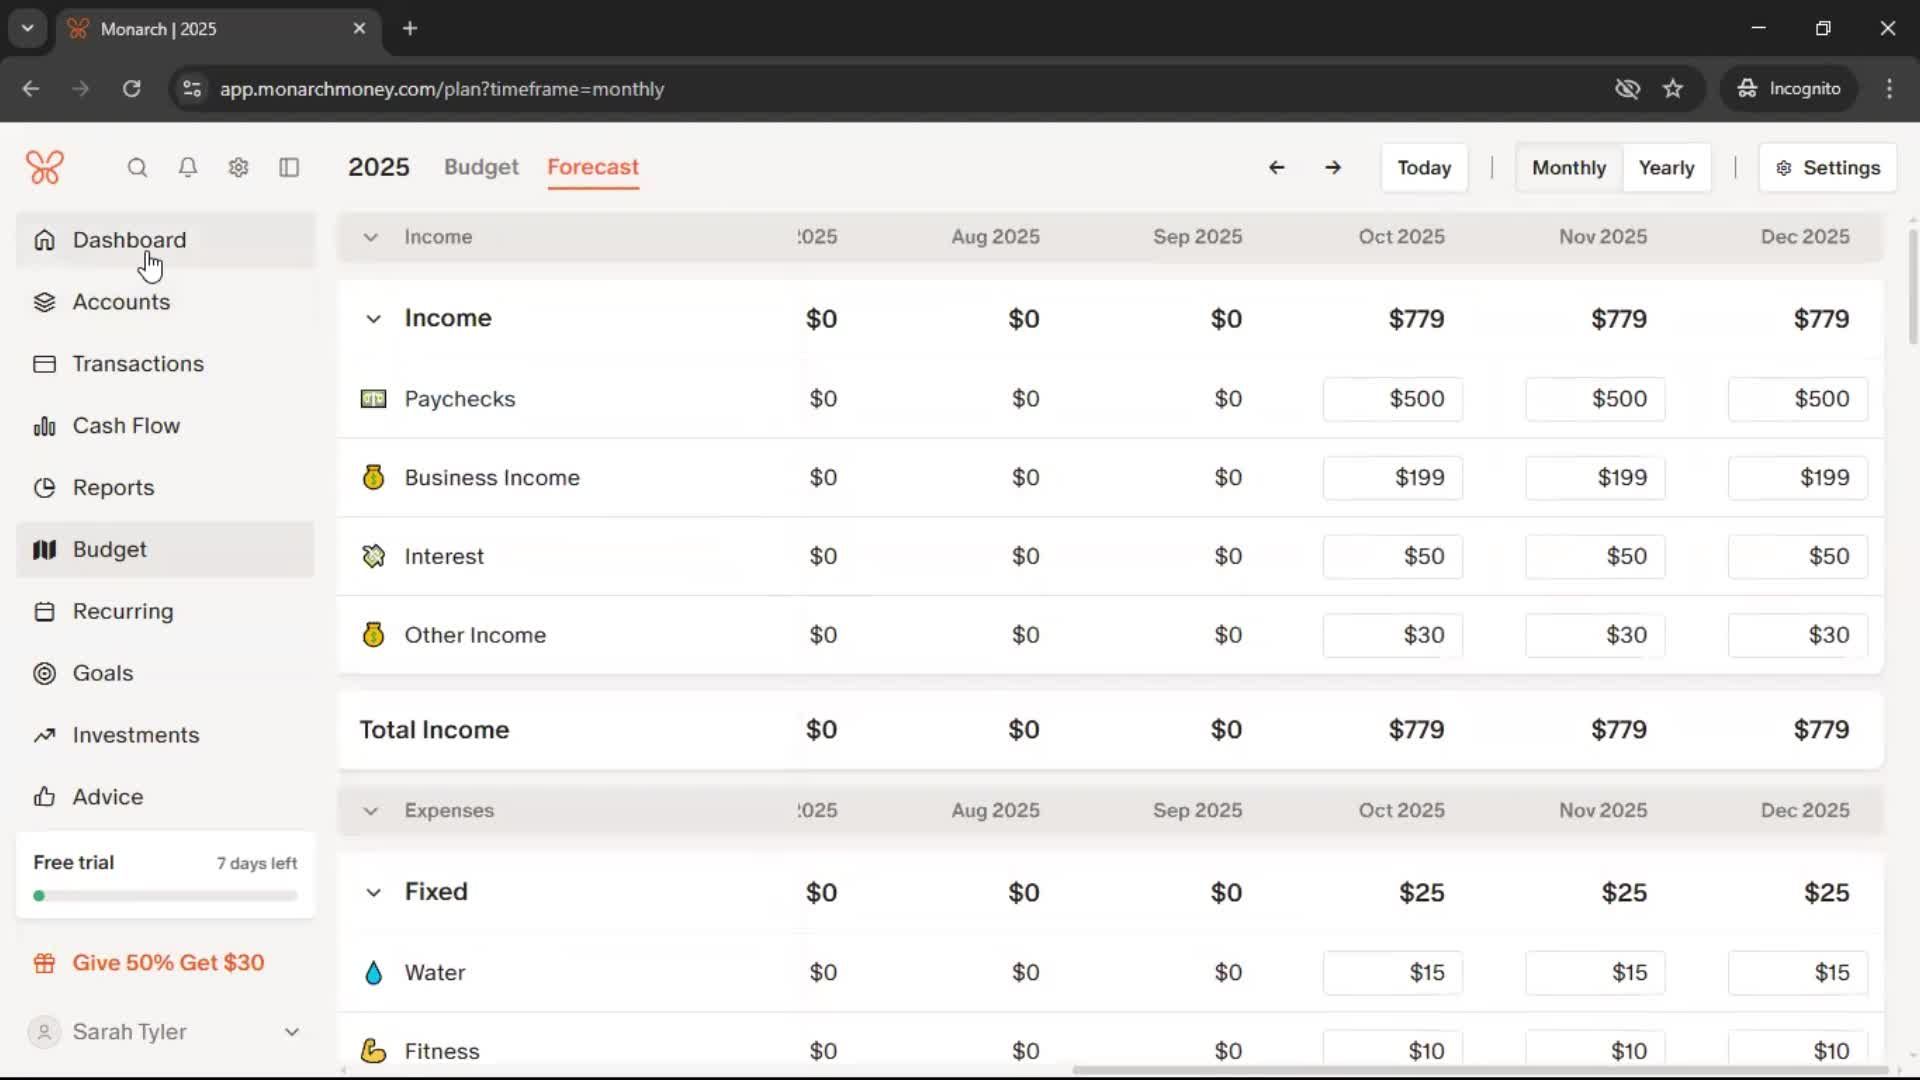Select the Forecast tab

[592, 167]
